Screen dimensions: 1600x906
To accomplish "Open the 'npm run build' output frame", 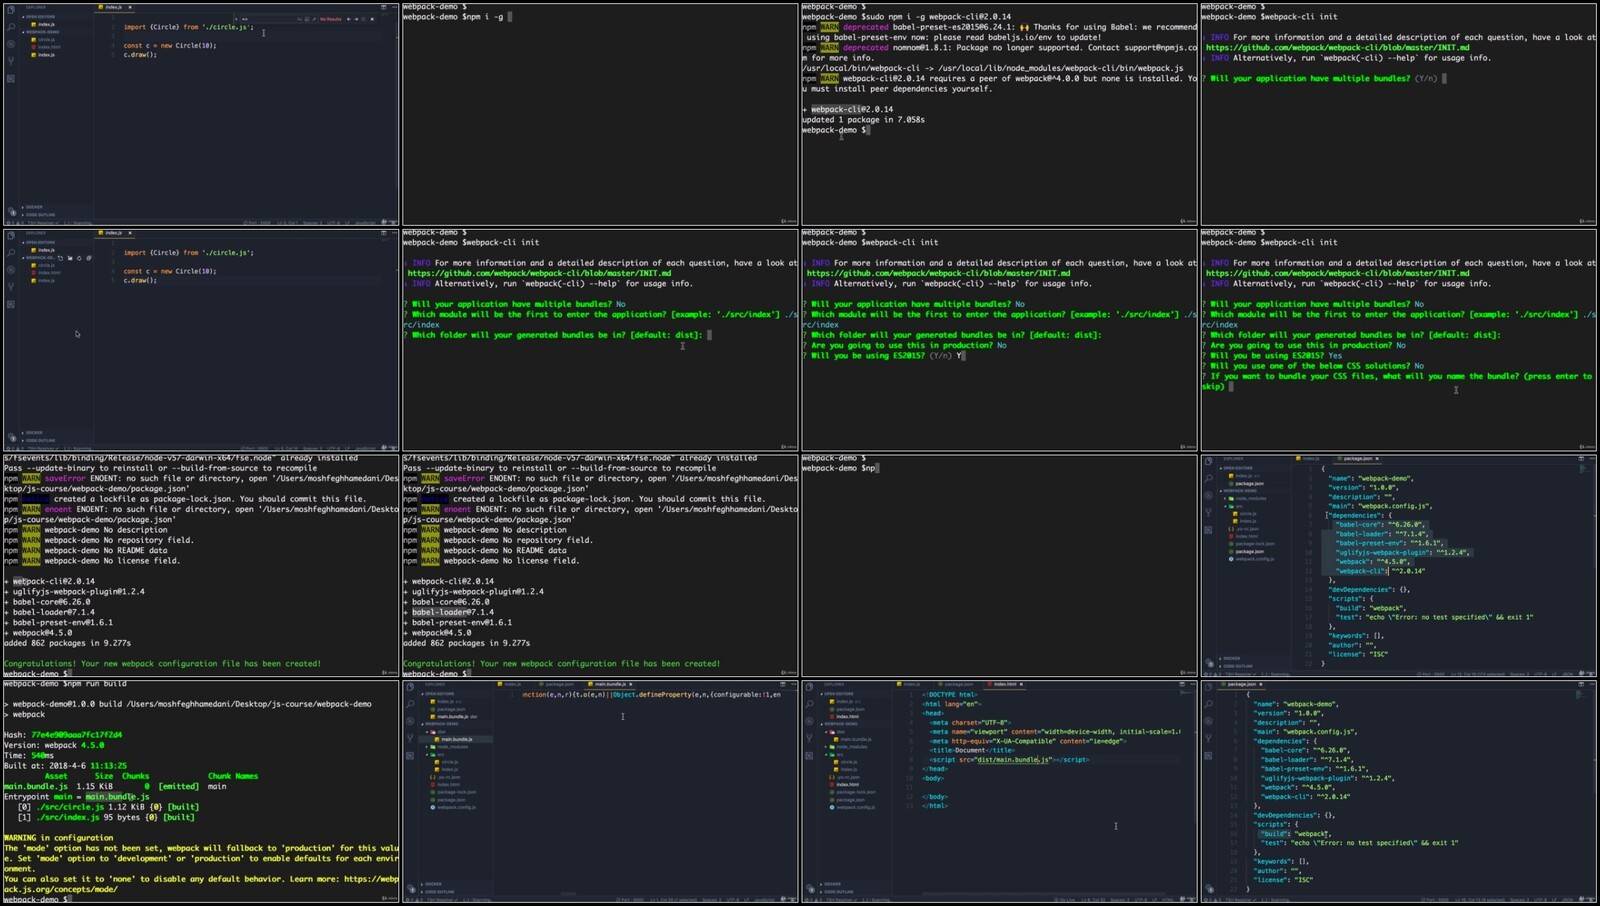I will tap(200, 792).
